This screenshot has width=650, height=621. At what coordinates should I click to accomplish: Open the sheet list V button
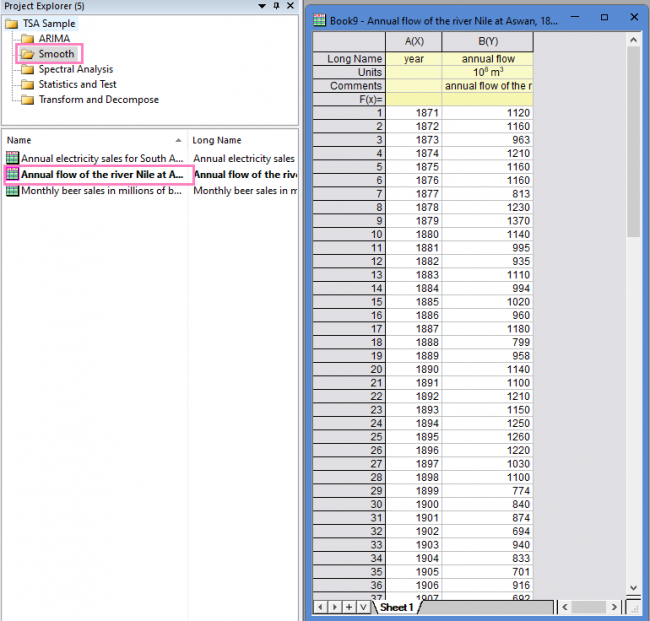[362, 607]
